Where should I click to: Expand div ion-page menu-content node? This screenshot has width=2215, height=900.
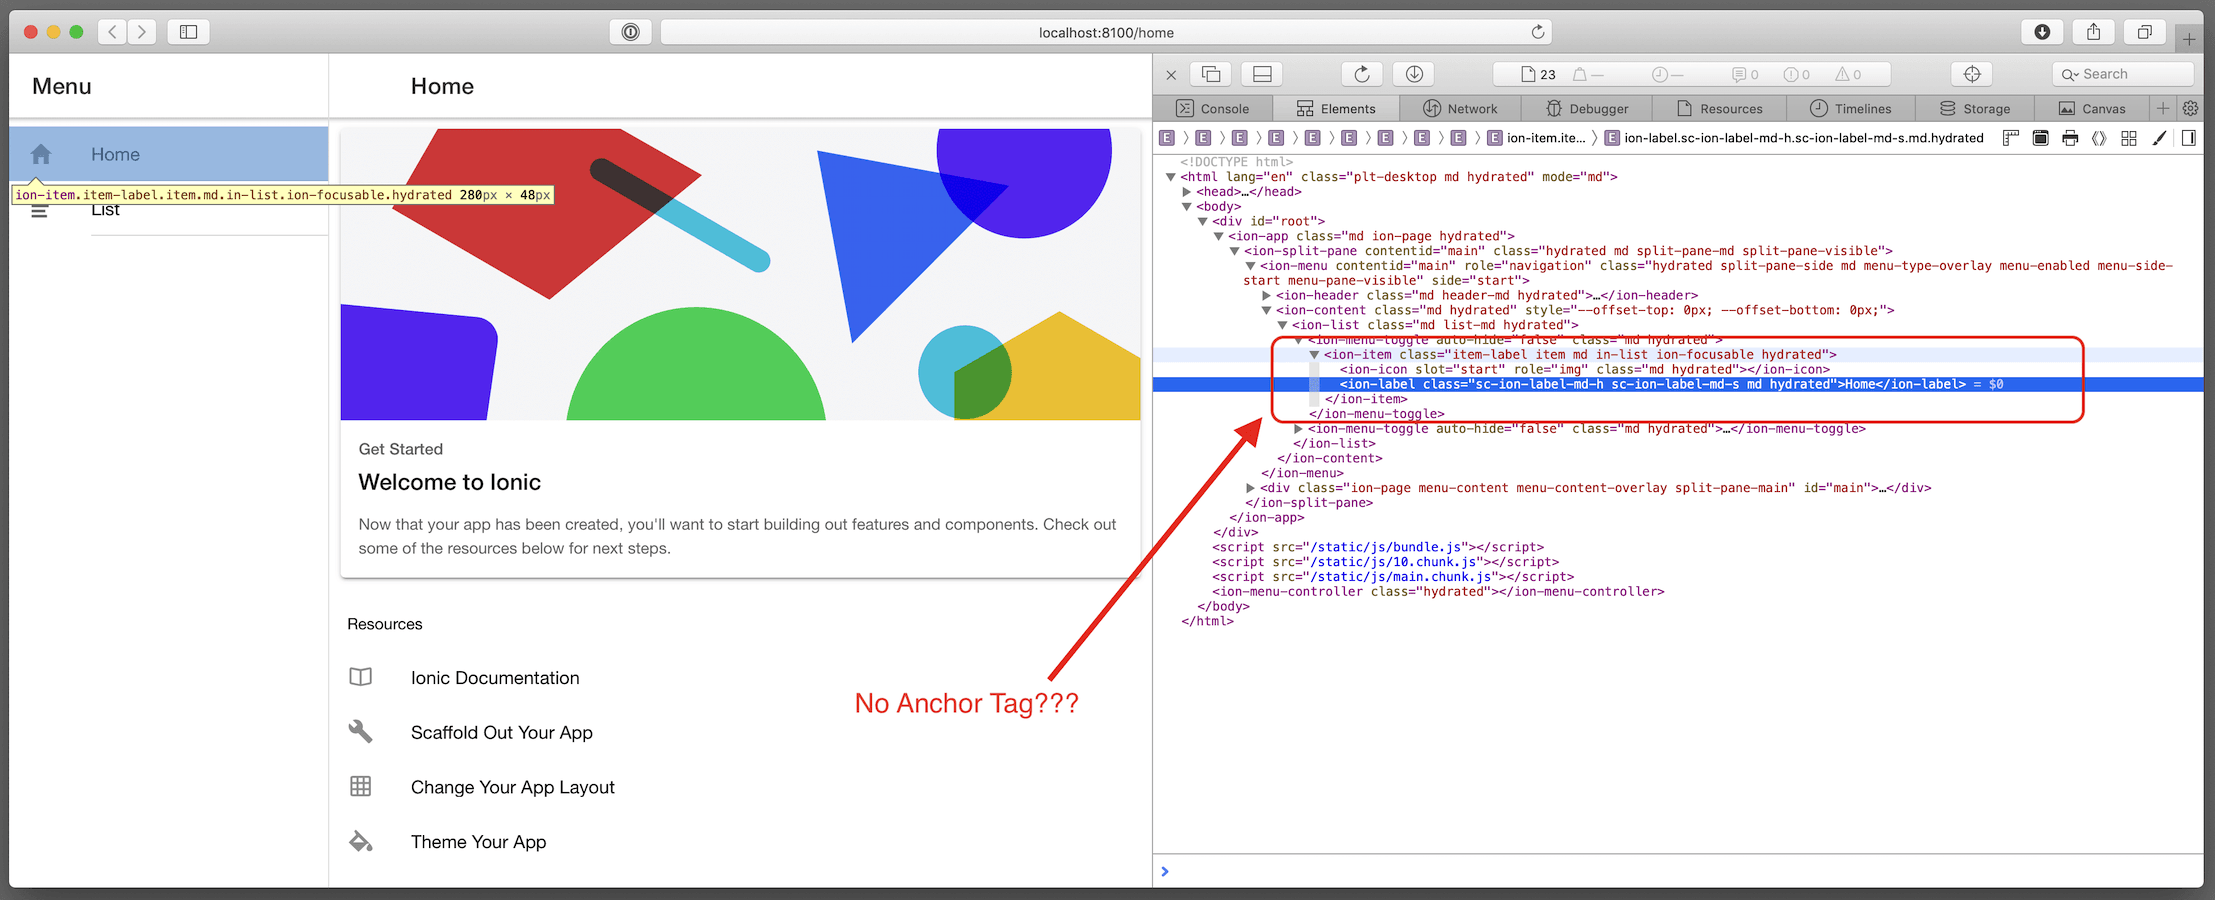click(1251, 488)
